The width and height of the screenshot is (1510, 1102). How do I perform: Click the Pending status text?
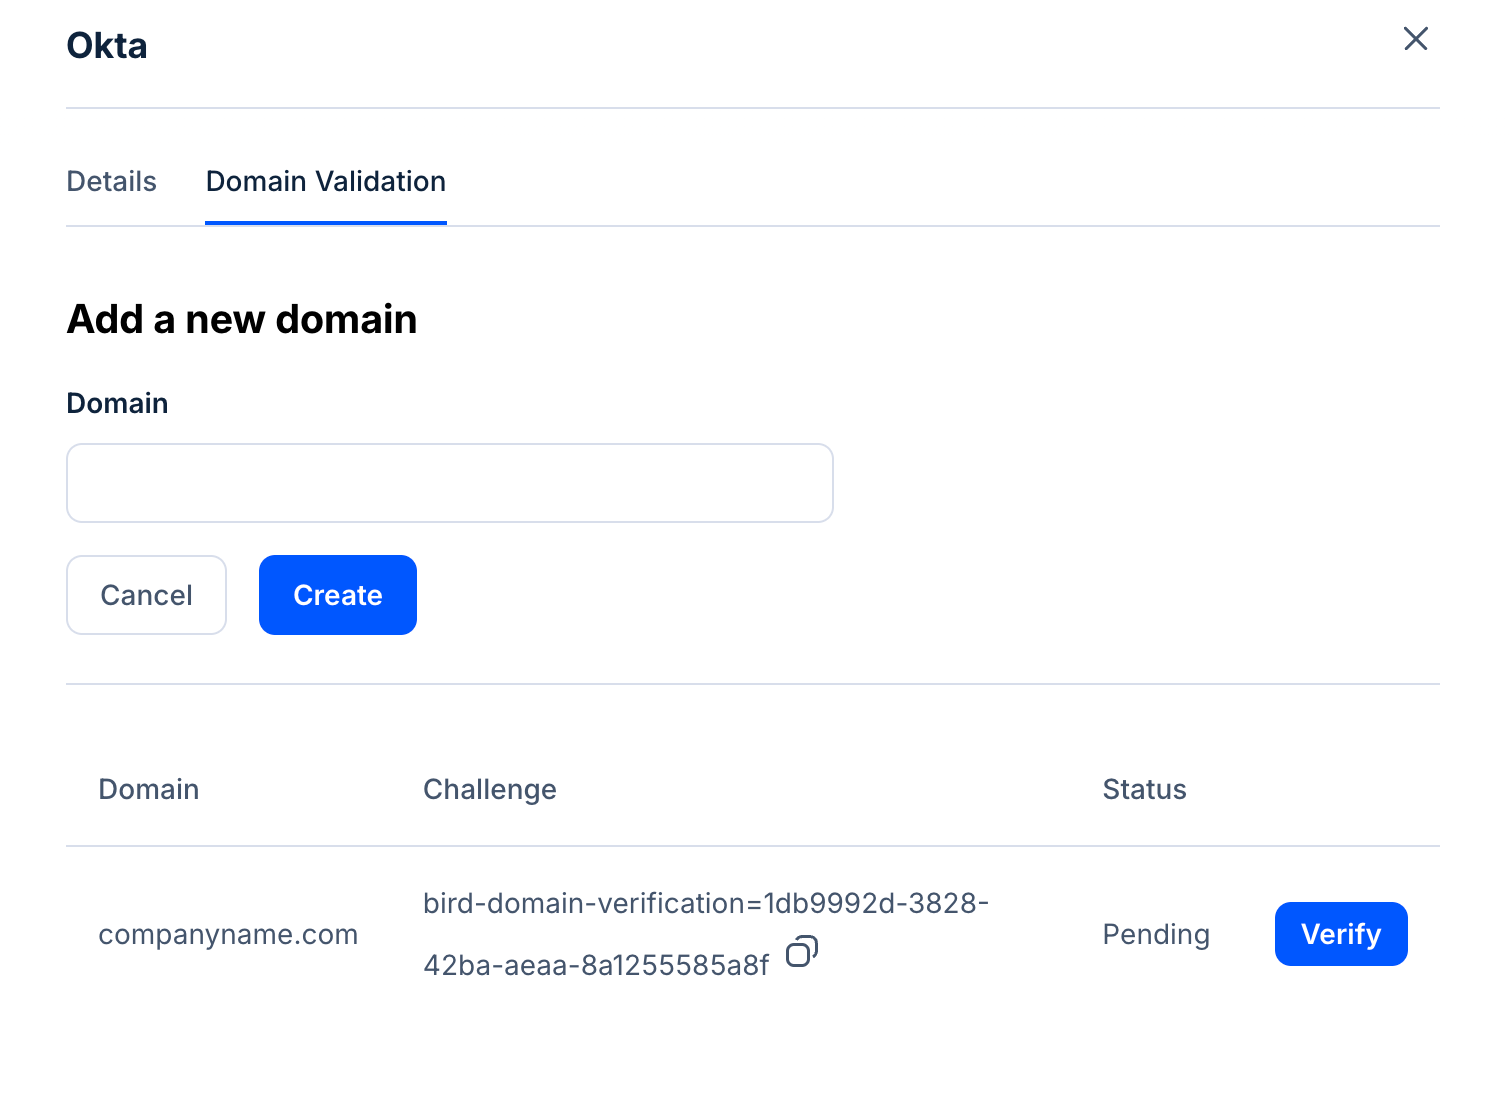[1156, 934]
